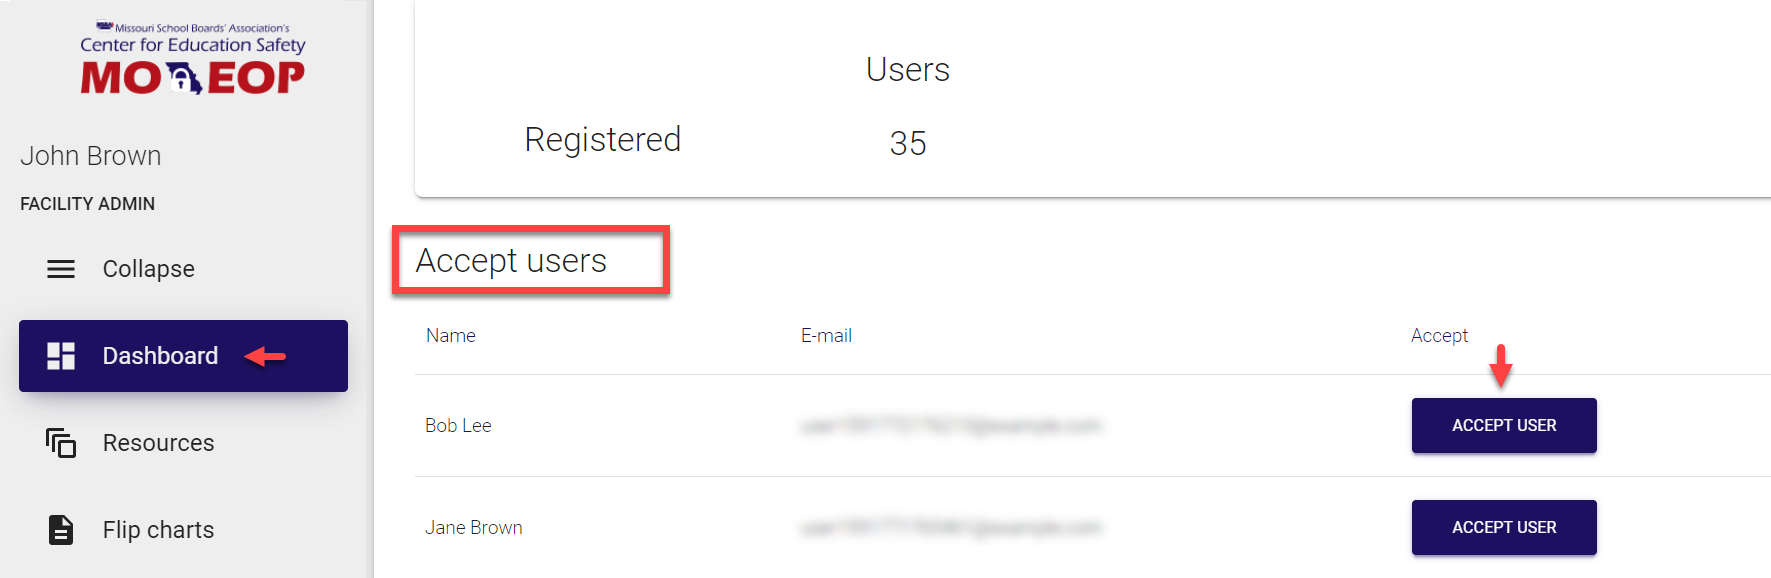Click the Dashboard grid icon

61,356
